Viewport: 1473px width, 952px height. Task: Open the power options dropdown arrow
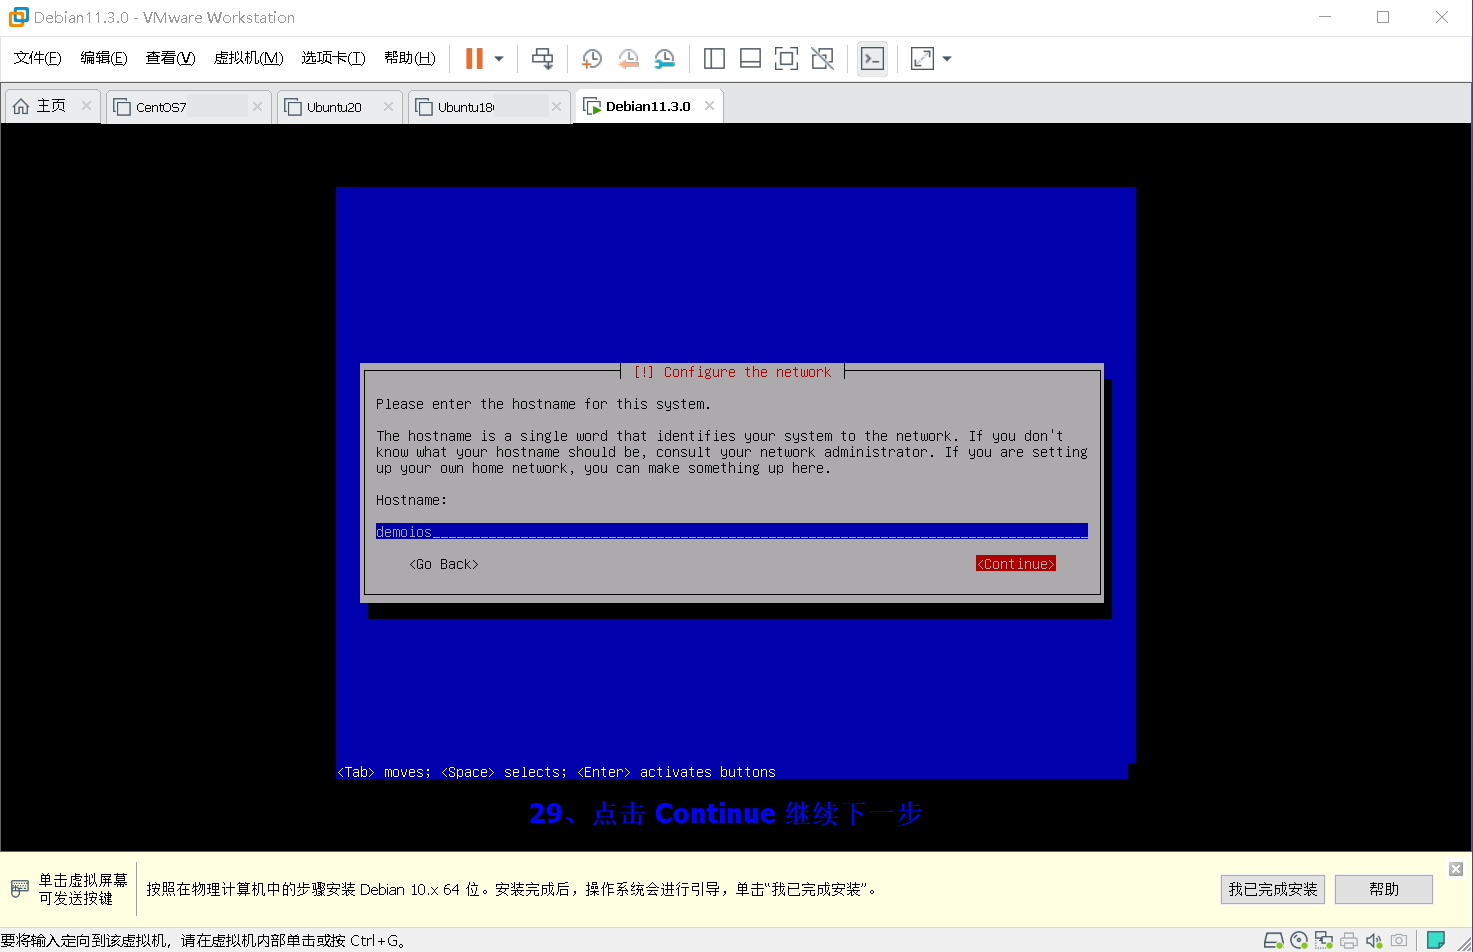(499, 59)
